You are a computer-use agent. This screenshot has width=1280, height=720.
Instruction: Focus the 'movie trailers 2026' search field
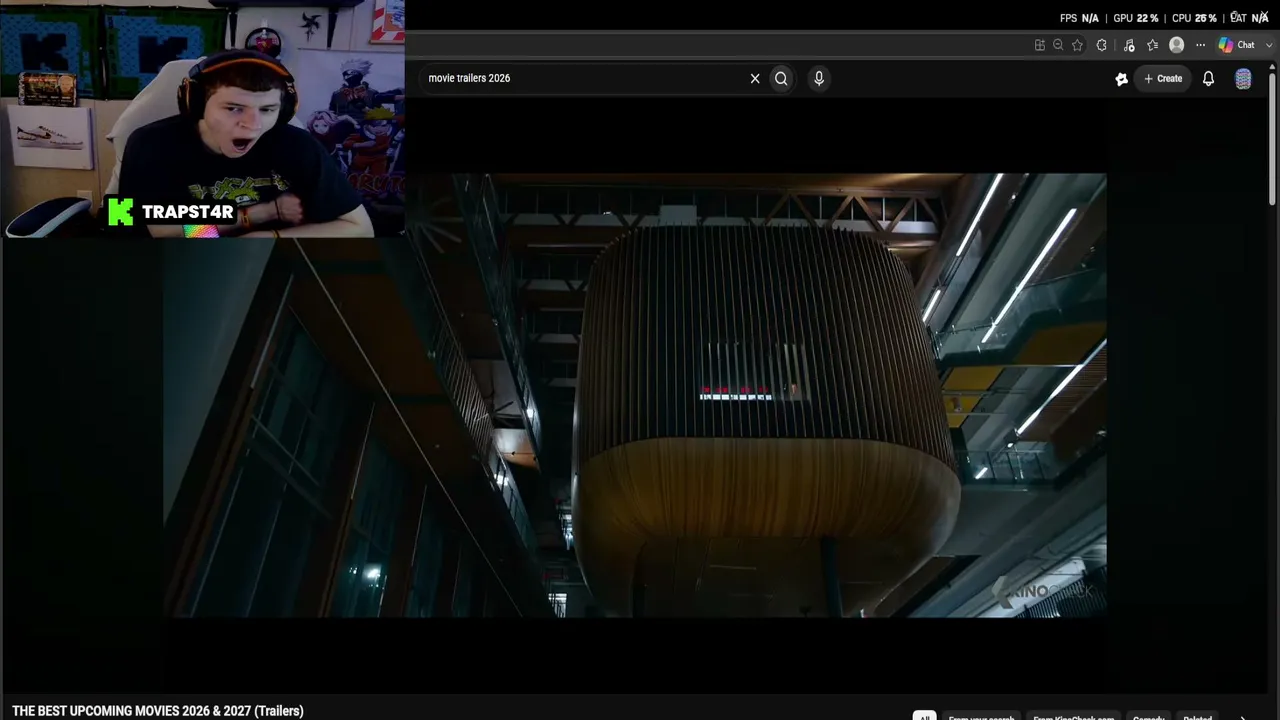tap(585, 78)
